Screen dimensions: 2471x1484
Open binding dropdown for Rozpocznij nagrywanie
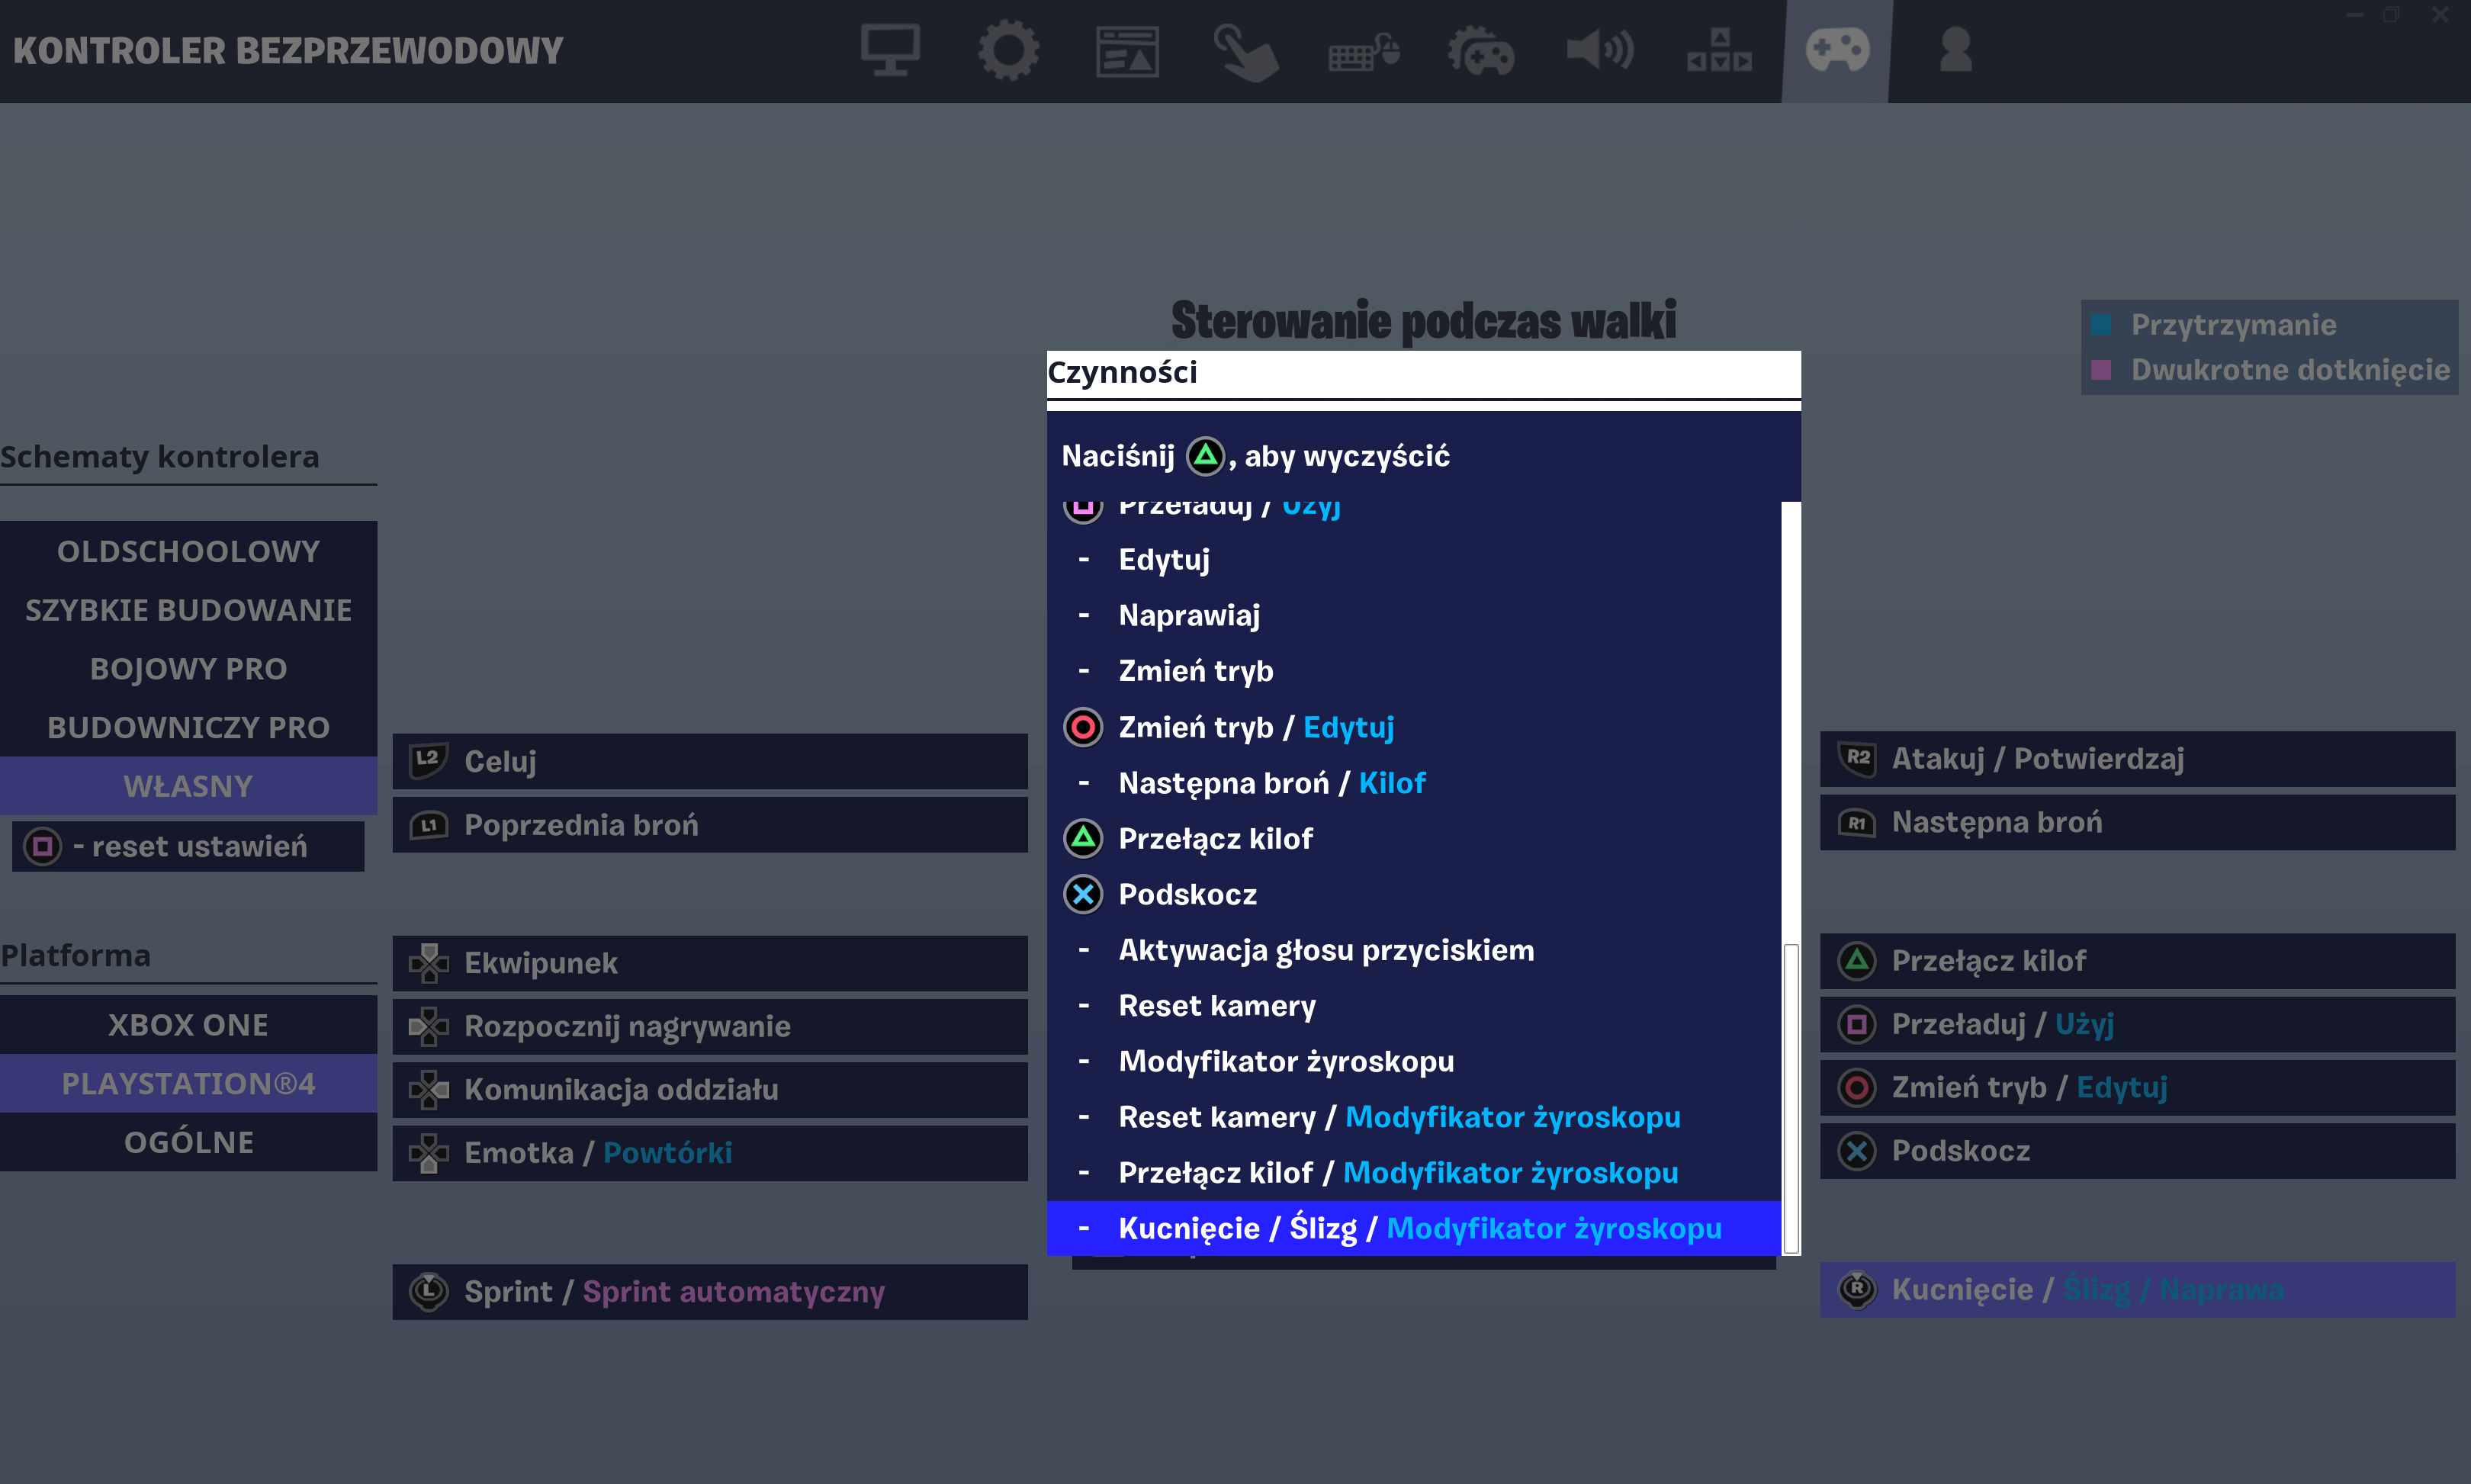pyautogui.click(x=710, y=1026)
